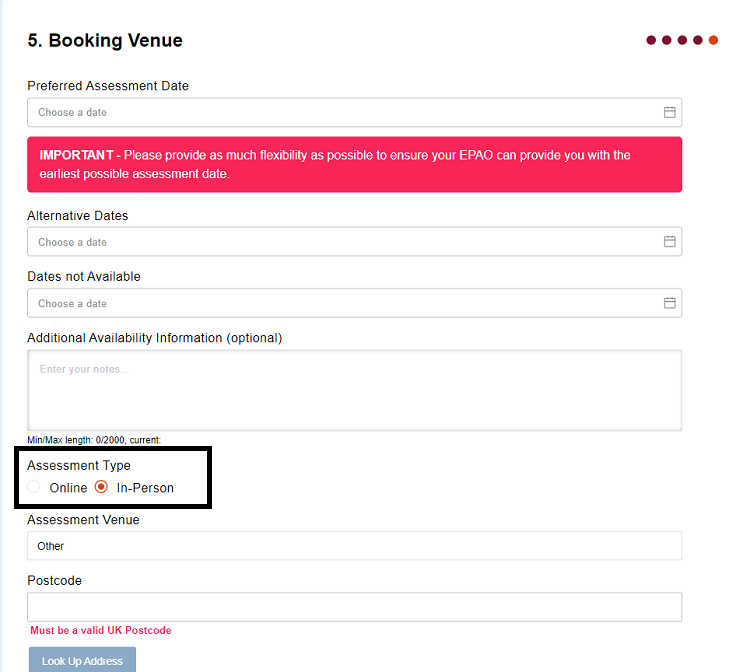Focus the Additional Availability notes text area
Screen dimensions: 750x672
click(354, 390)
